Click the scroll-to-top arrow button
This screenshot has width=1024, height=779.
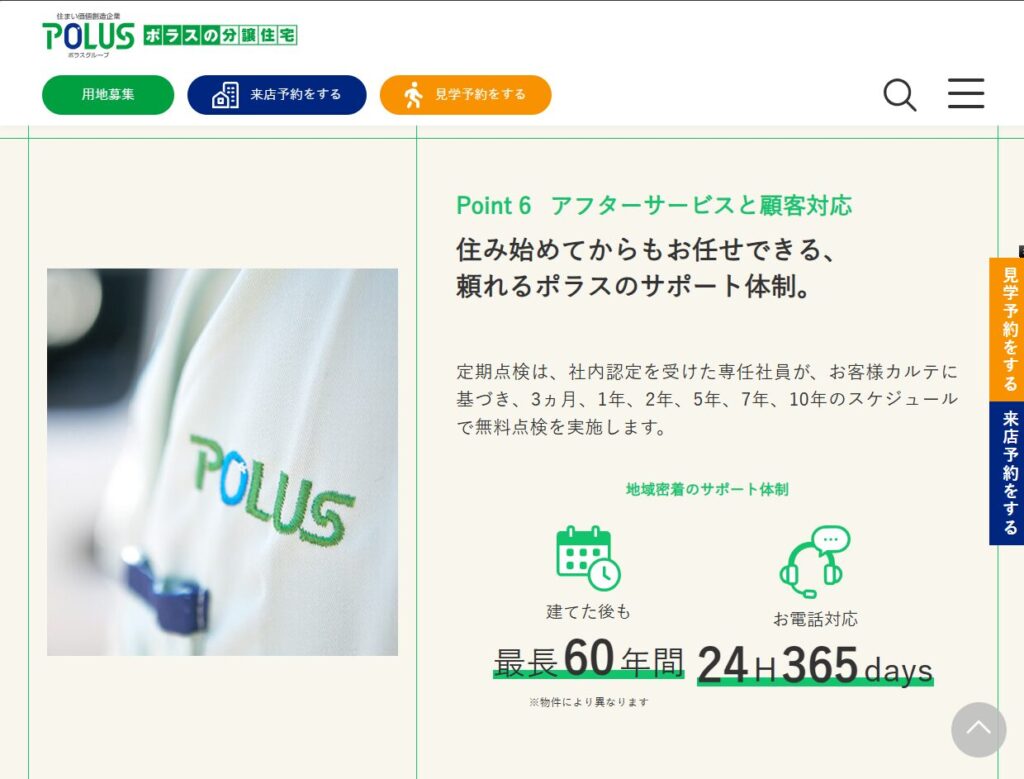point(978,729)
